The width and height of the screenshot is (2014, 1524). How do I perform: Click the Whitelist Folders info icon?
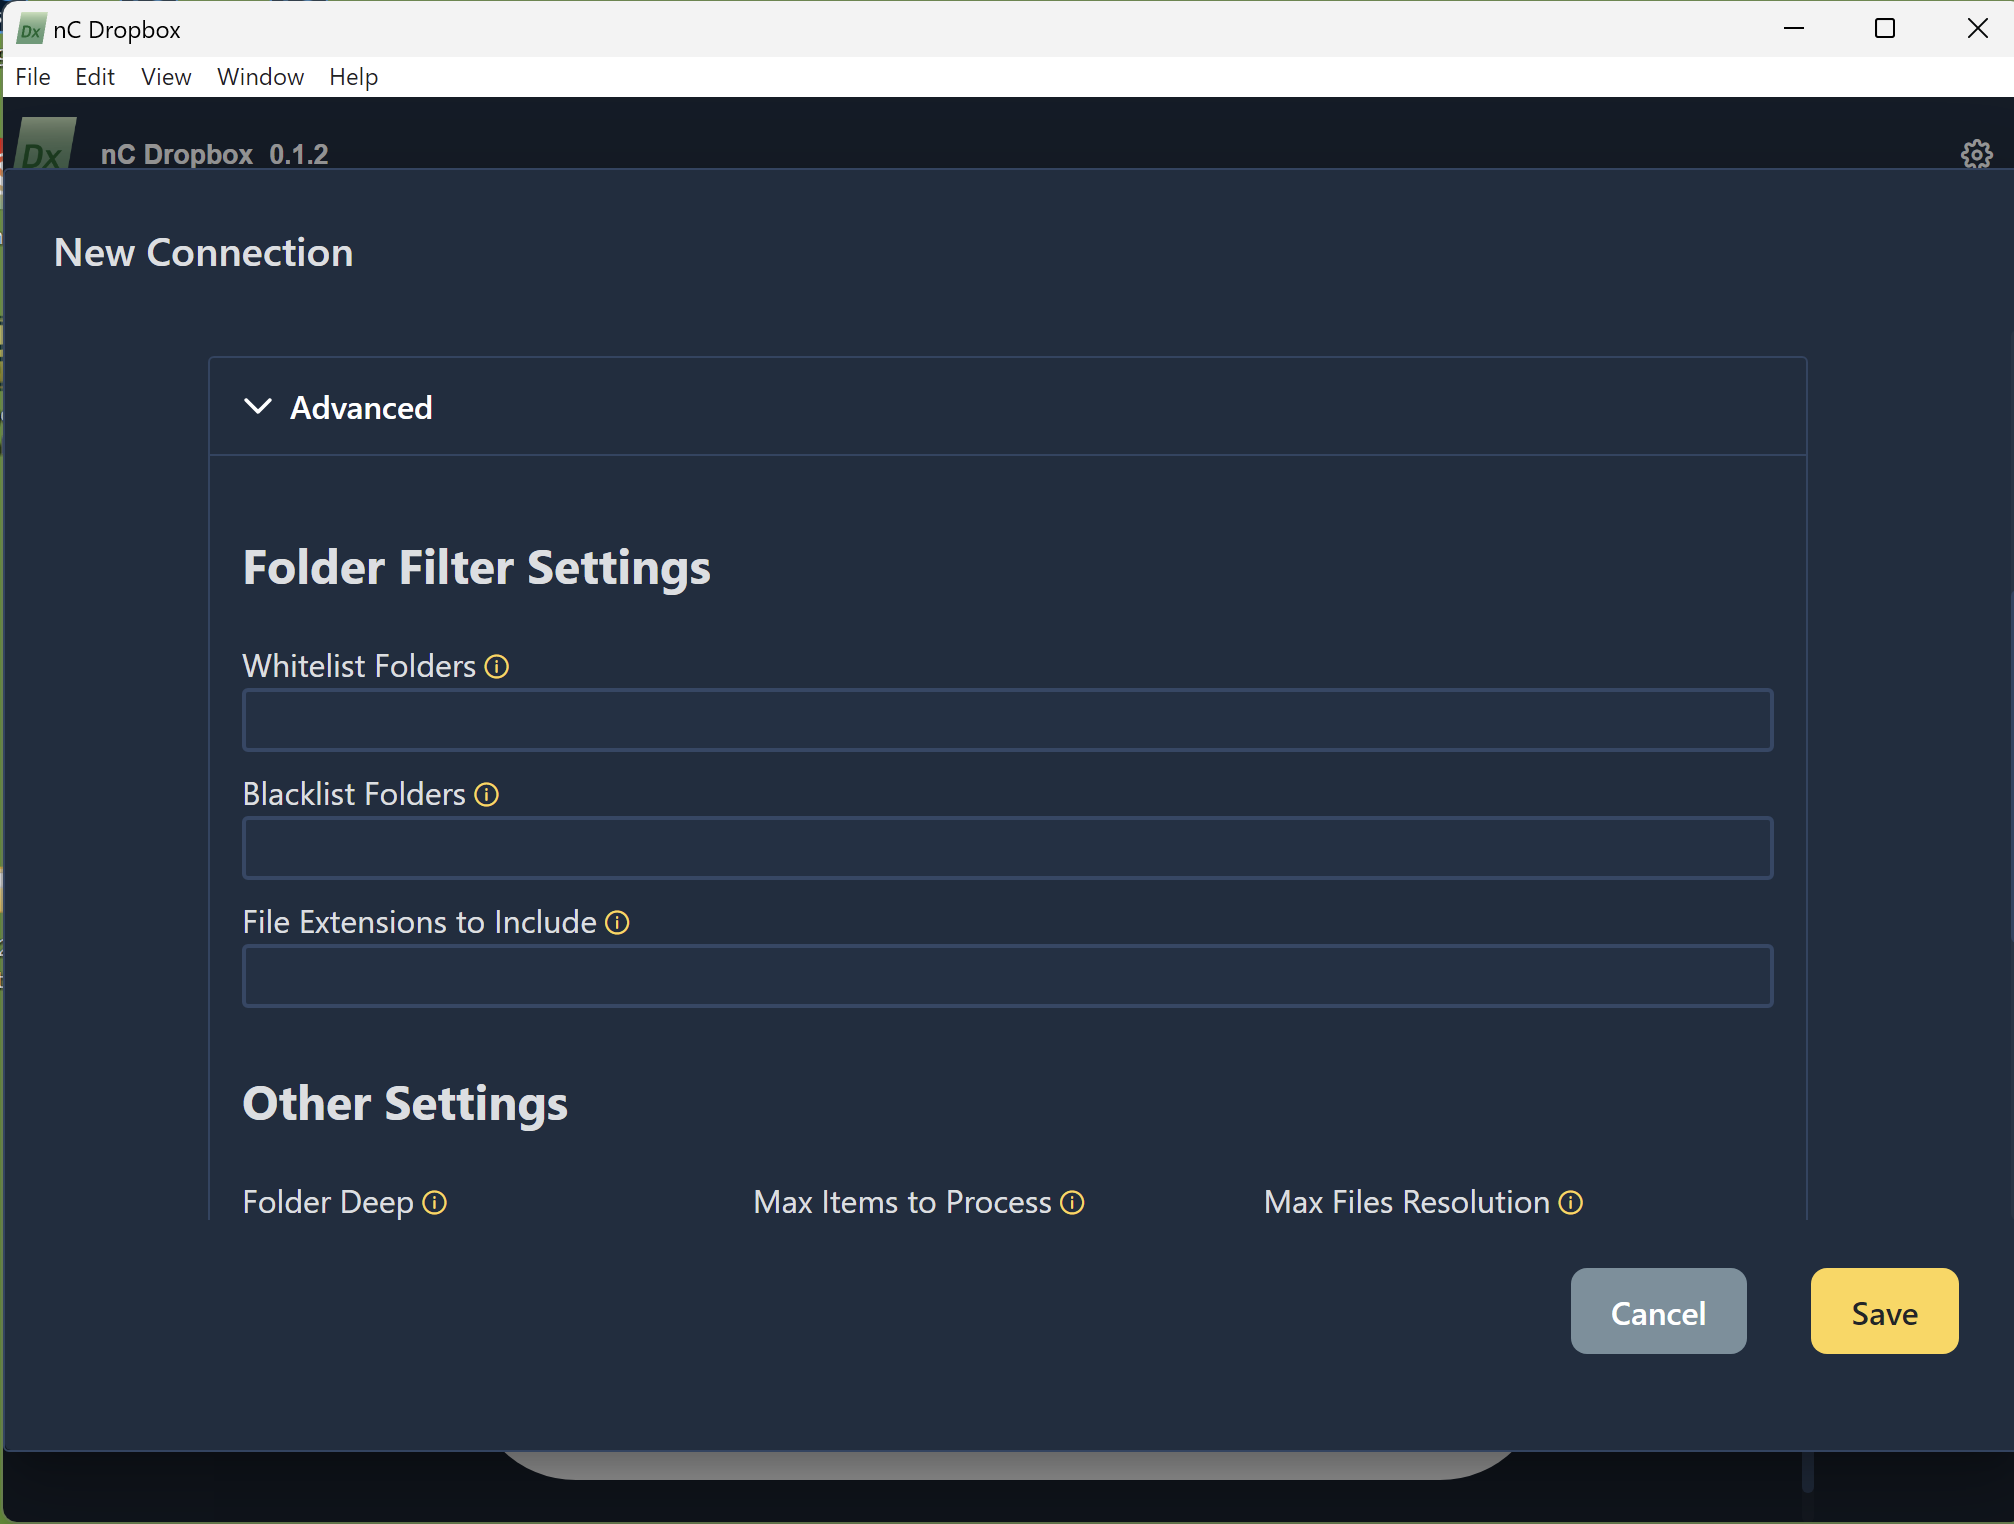coord(497,666)
